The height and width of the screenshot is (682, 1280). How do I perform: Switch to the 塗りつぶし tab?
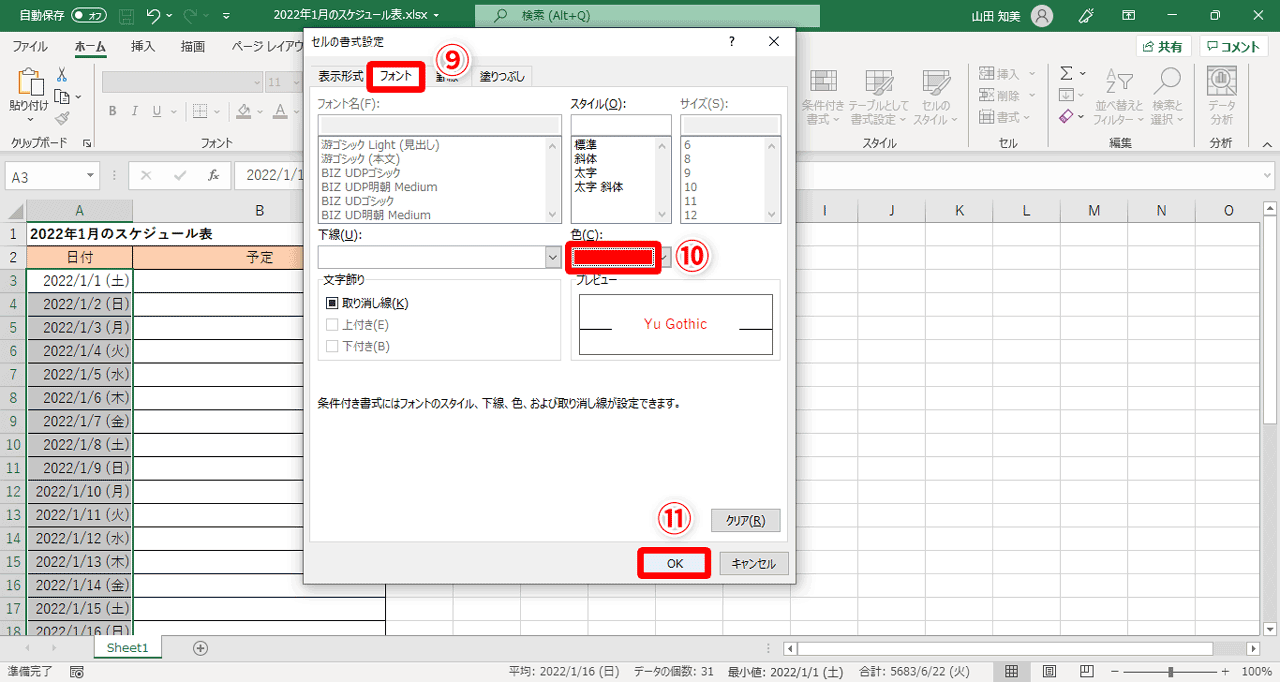click(501, 75)
